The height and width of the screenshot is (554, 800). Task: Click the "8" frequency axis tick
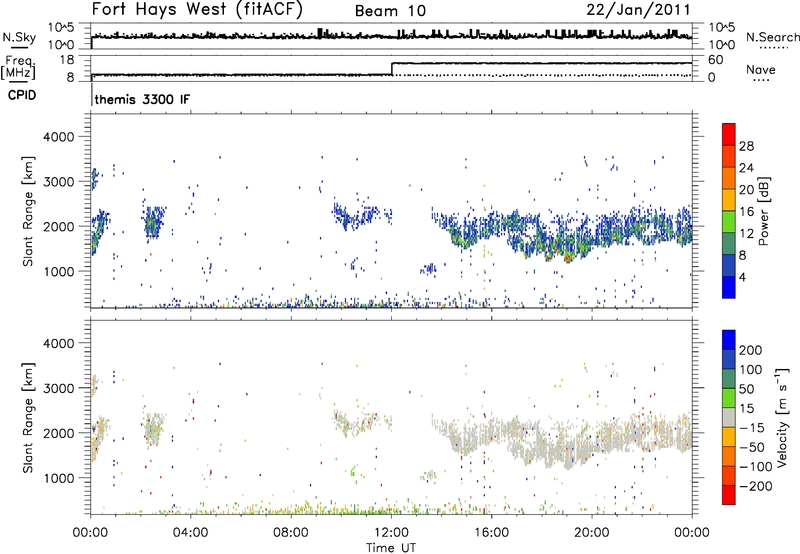click(70, 78)
